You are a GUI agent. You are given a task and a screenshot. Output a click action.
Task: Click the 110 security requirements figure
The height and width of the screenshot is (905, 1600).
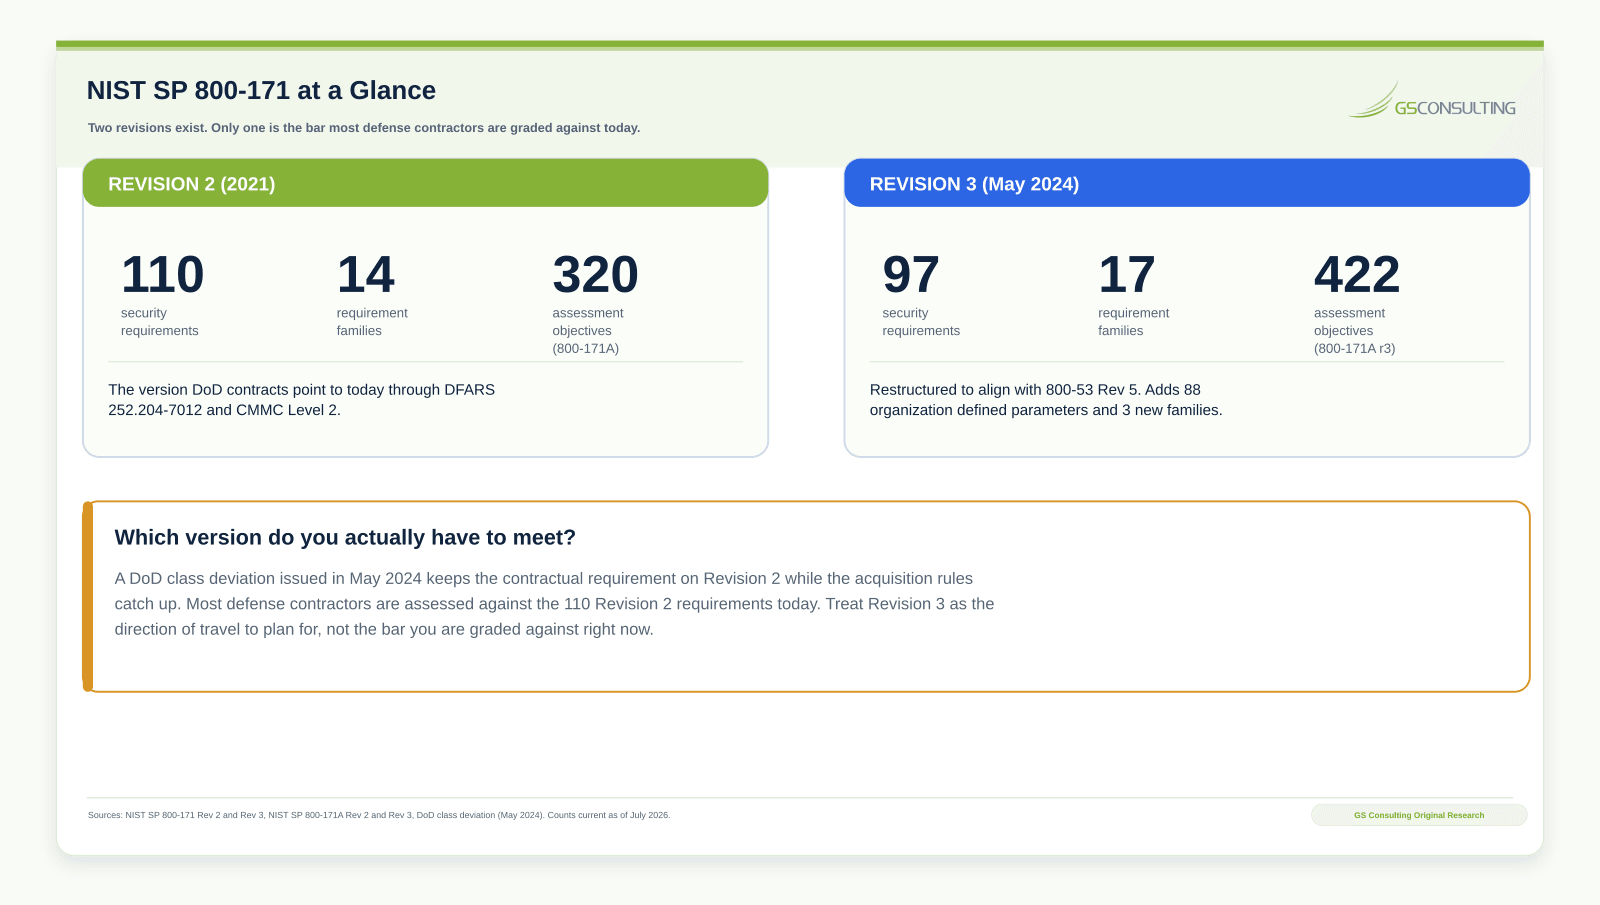(x=162, y=274)
